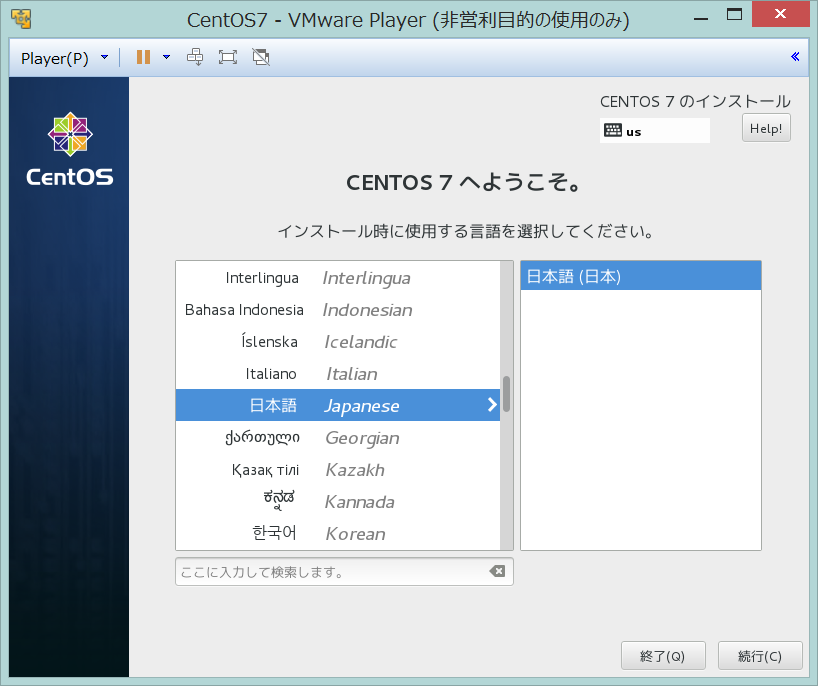Click the keyboard layout icon
Image resolution: width=818 pixels, height=686 pixels.
tap(612, 130)
